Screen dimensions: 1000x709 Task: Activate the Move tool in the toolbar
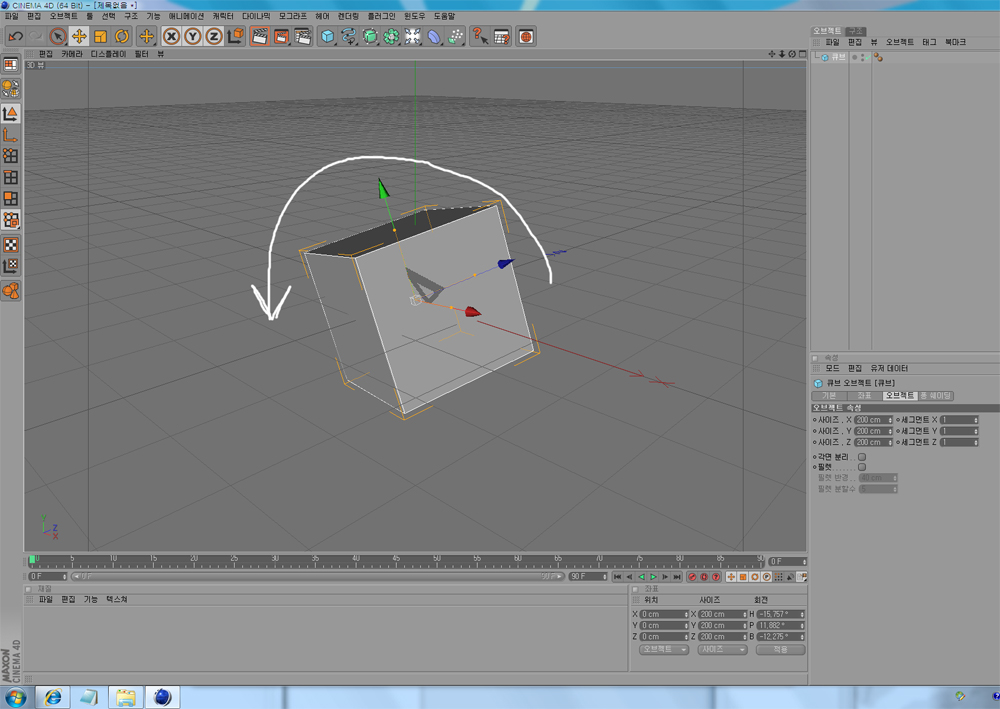click(79, 36)
